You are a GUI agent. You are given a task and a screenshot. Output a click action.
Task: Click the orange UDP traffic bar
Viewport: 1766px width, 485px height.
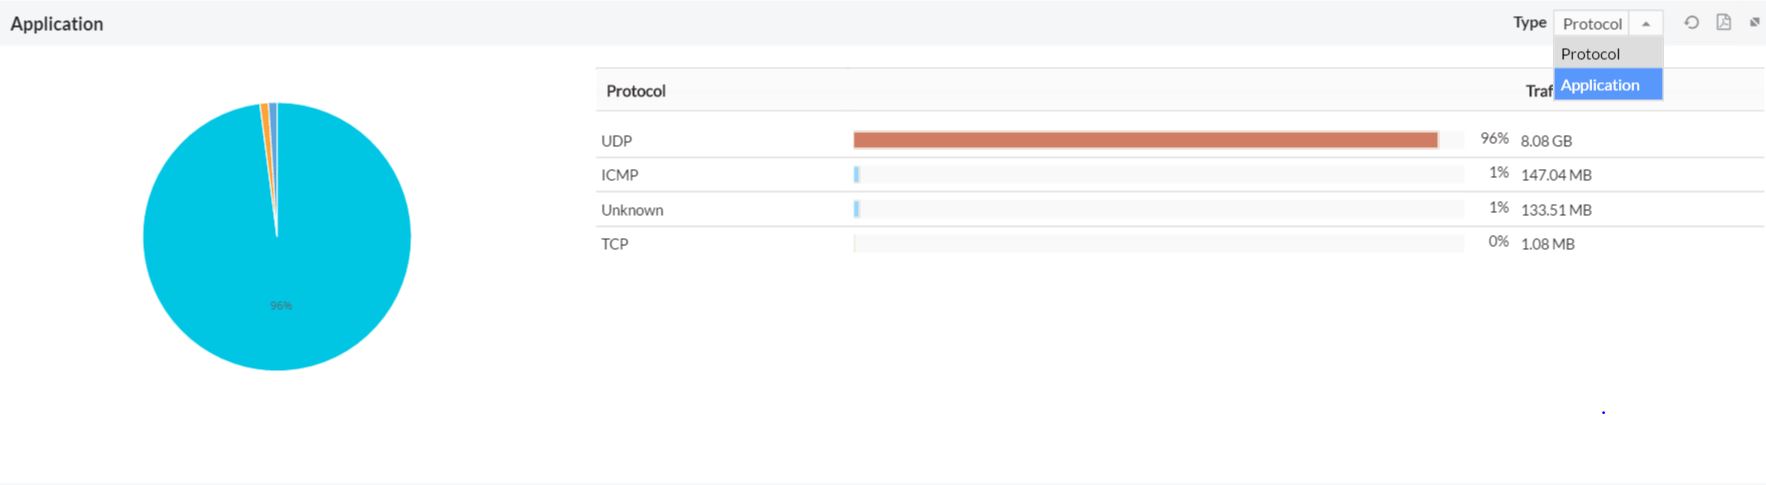click(x=1145, y=140)
